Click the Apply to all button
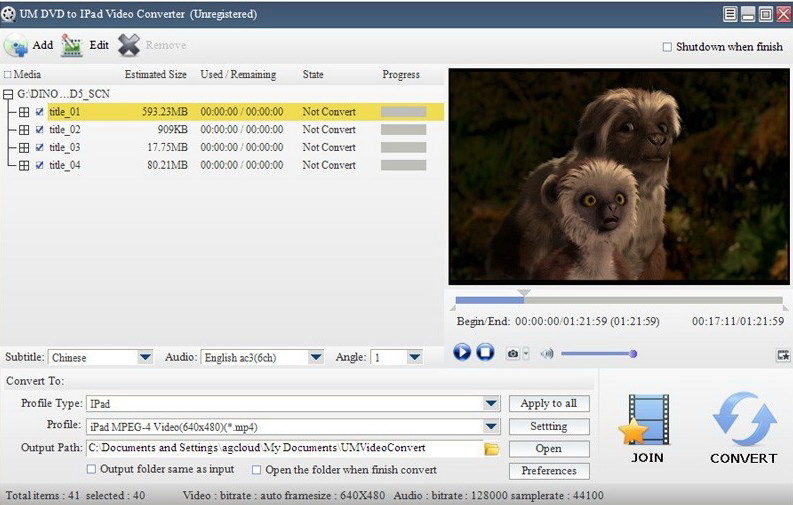The width and height of the screenshot is (793, 505). point(549,404)
